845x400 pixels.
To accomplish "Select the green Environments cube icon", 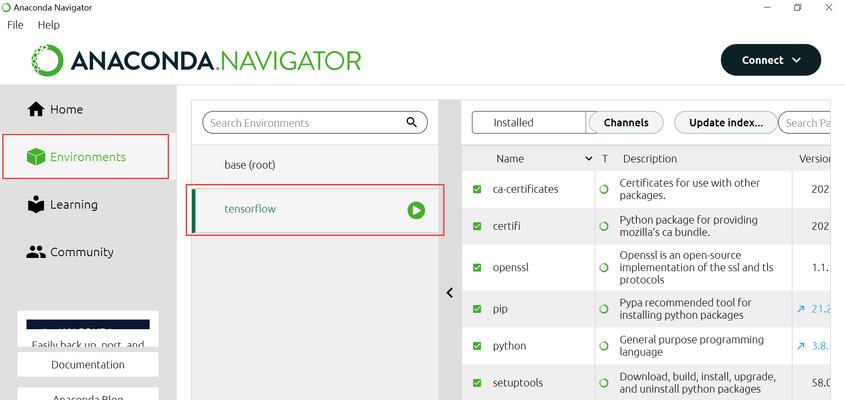I will 36,157.
